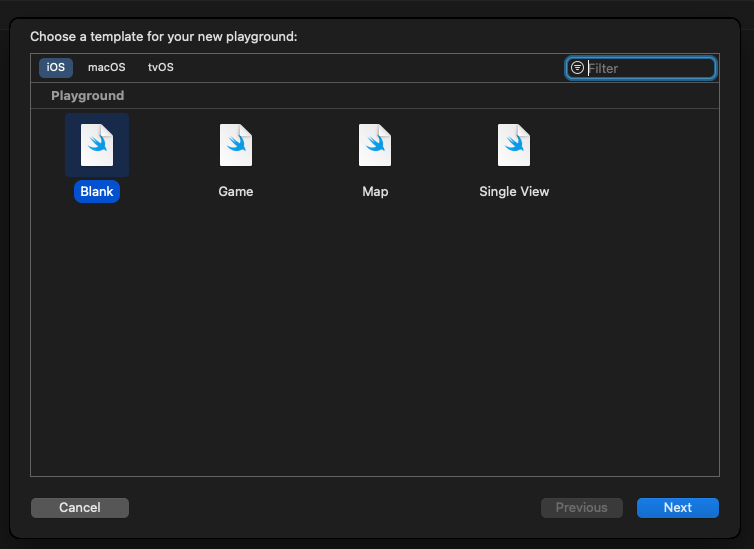Select the Map playground template icon
Viewport: 754px width, 549px height.
point(375,145)
